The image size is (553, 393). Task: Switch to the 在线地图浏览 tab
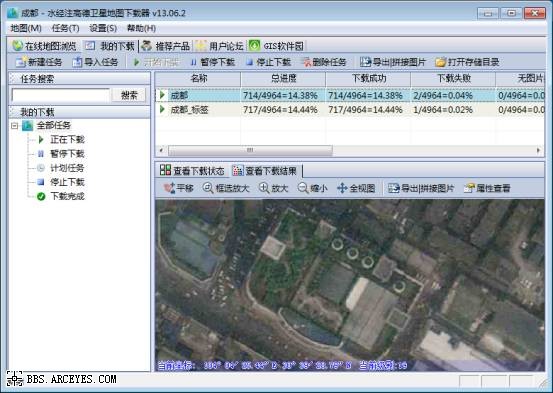pyautogui.click(x=44, y=46)
